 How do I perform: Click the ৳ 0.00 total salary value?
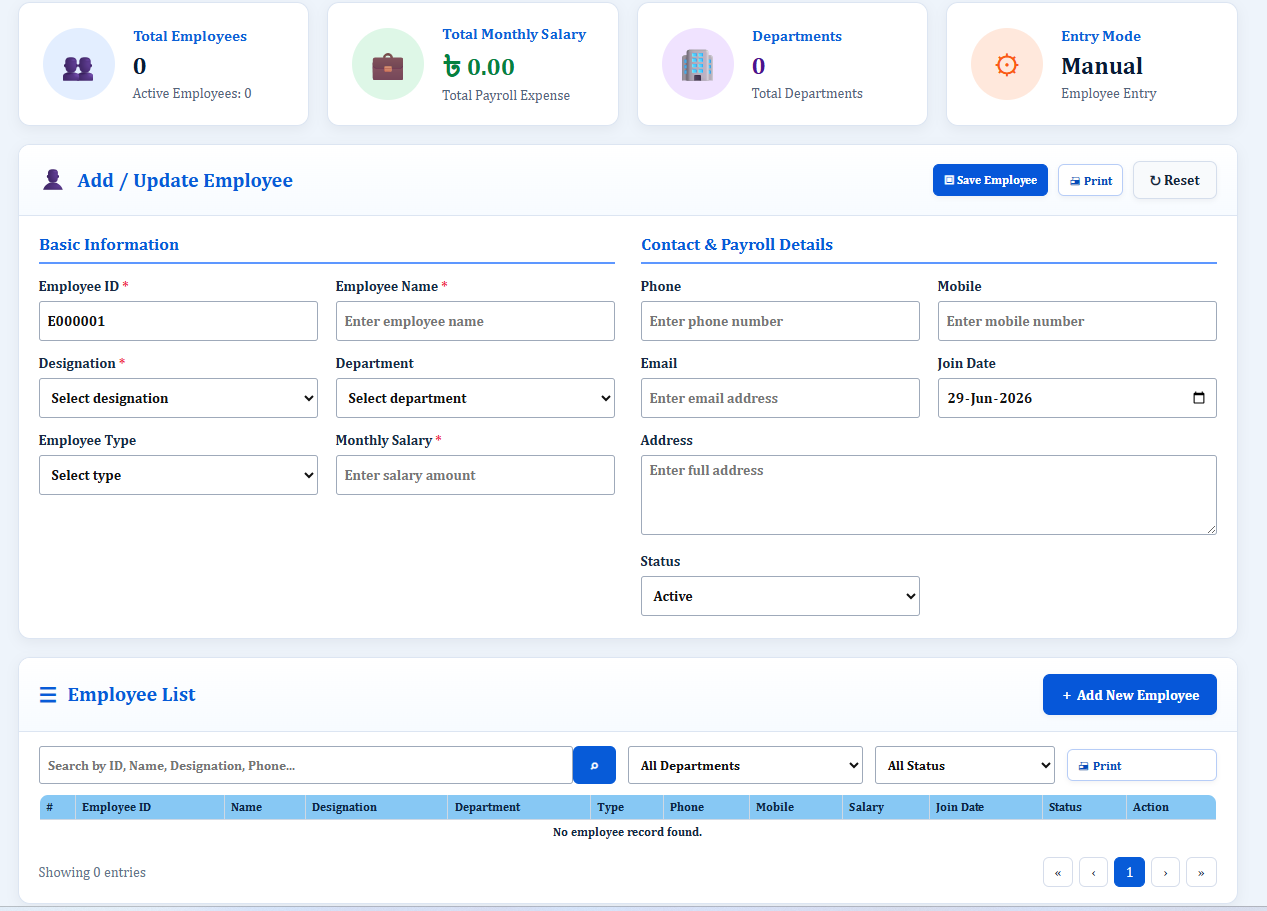[x=479, y=67]
